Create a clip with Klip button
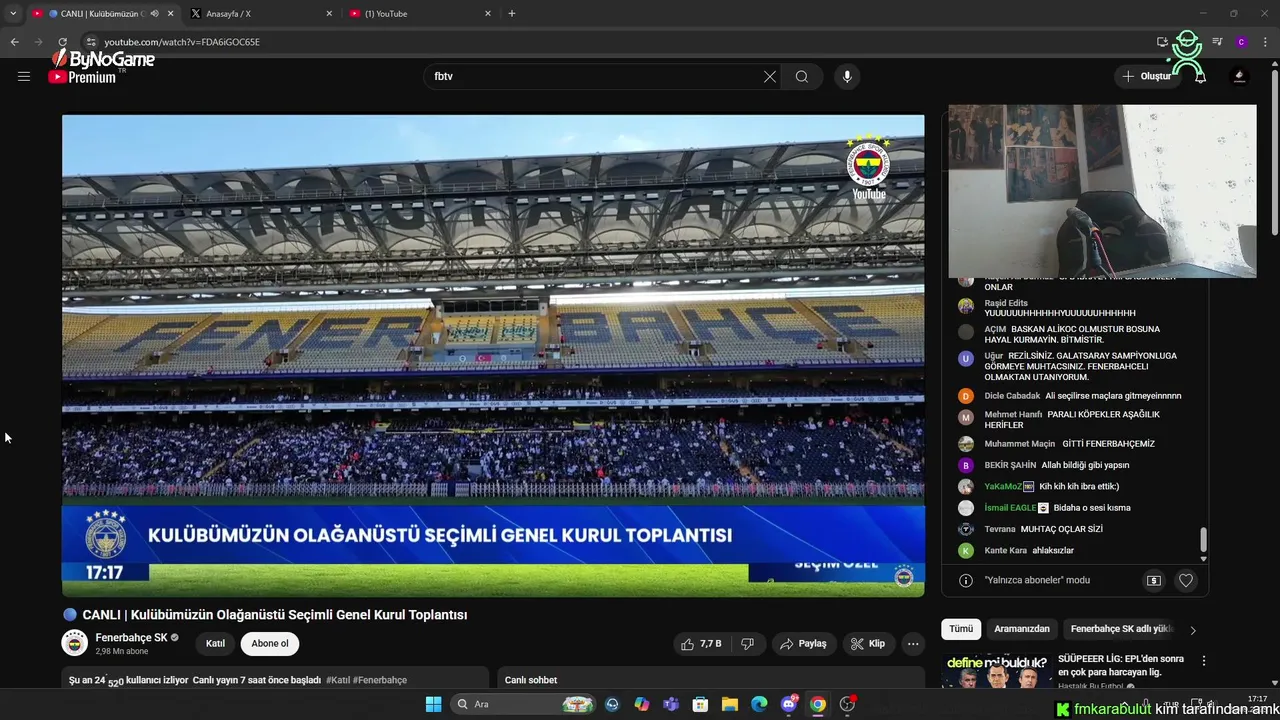Screen dimensions: 1280x720 868,644
